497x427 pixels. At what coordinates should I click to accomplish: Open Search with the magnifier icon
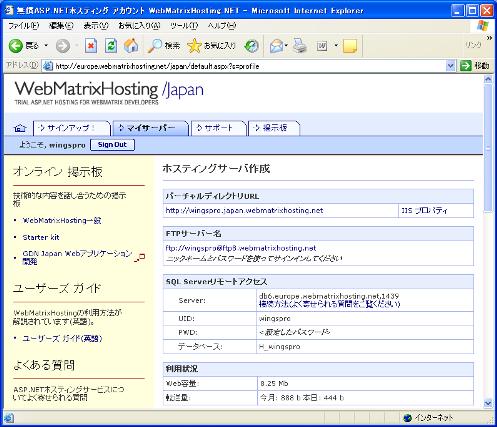click(163, 46)
